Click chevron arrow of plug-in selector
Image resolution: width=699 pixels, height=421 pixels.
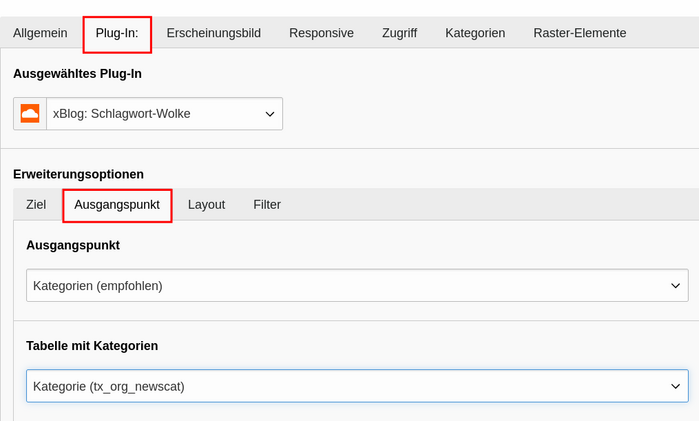pos(270,114)
